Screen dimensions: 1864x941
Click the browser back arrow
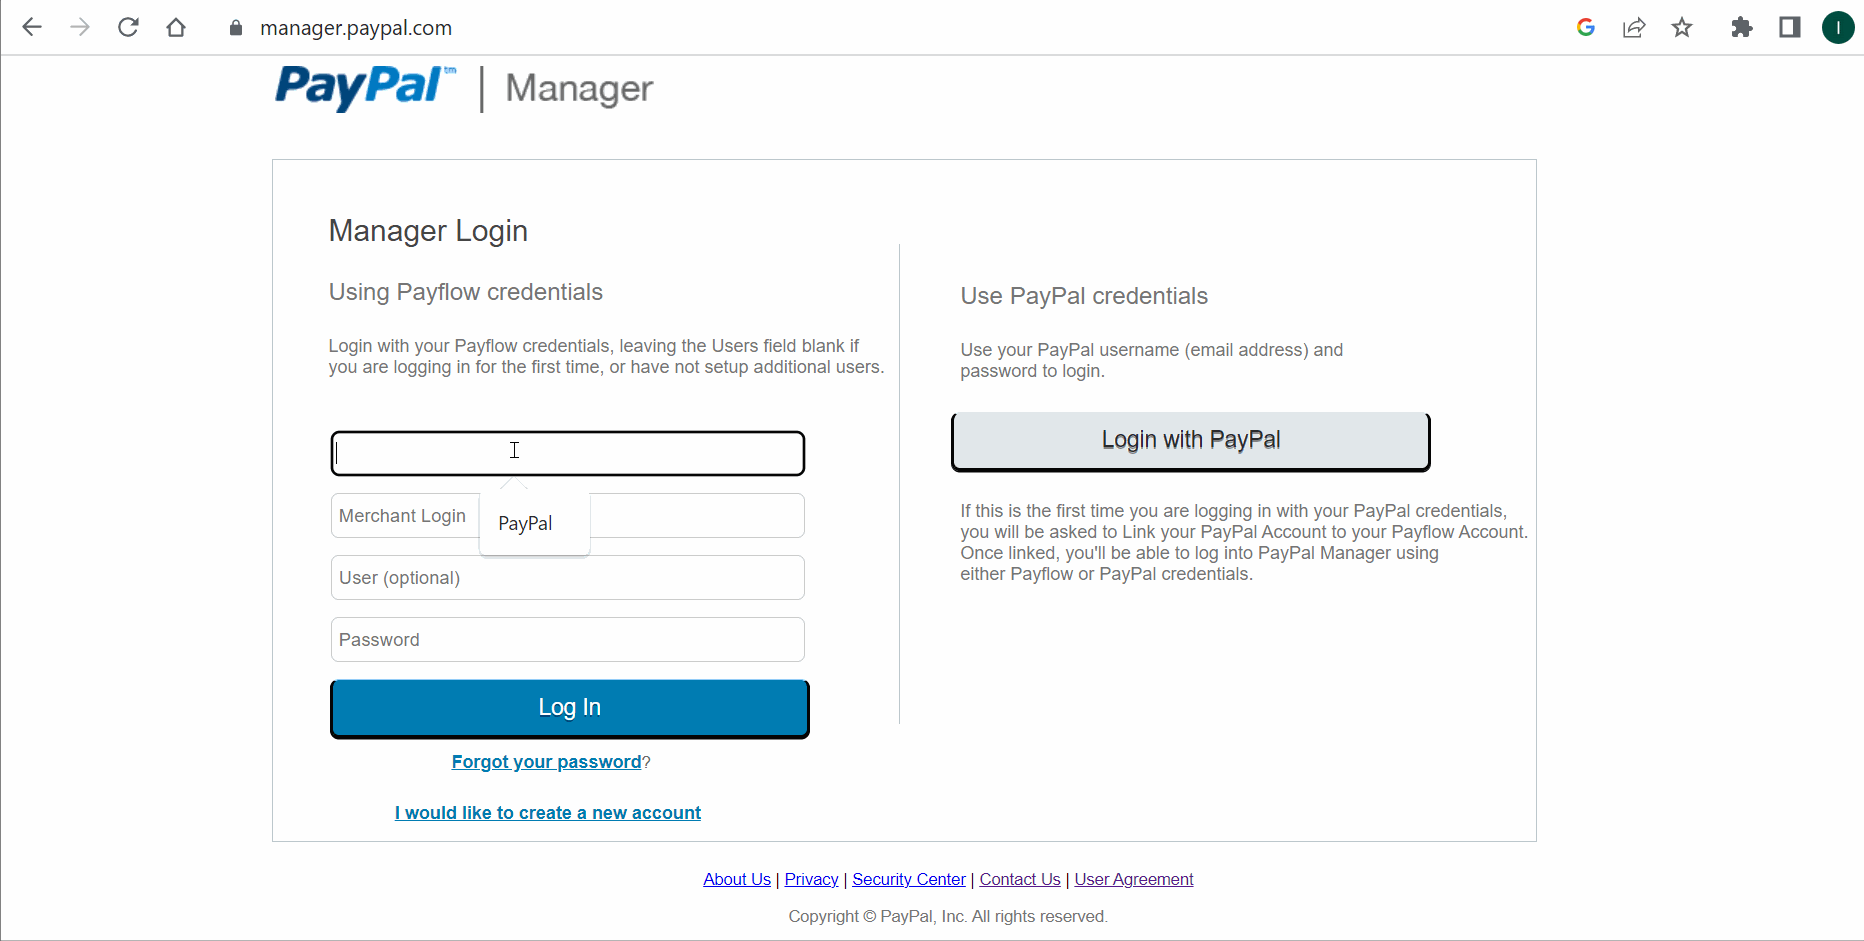(x=32, y=27)
